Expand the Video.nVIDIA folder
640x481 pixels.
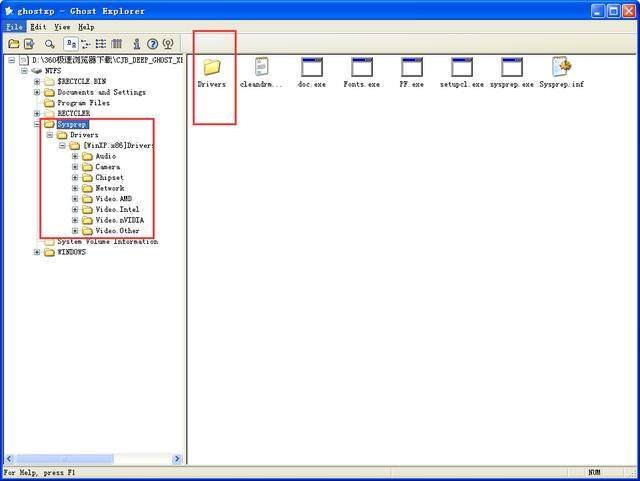coord(75,220)
